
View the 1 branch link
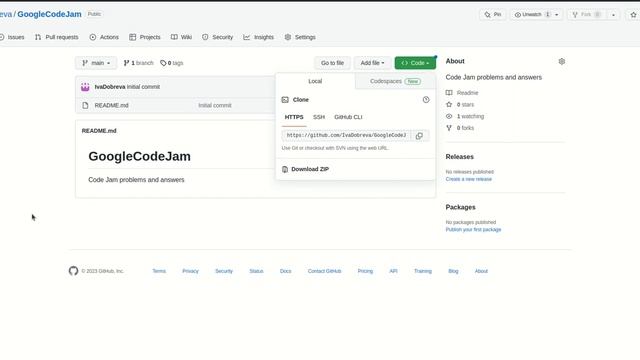138,63
